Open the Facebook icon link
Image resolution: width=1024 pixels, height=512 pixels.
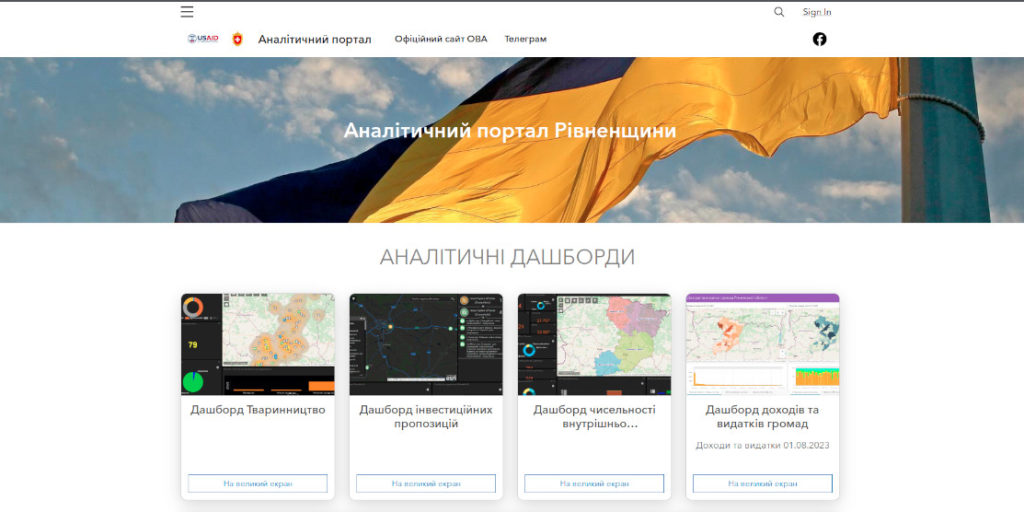tap(819, 39)
